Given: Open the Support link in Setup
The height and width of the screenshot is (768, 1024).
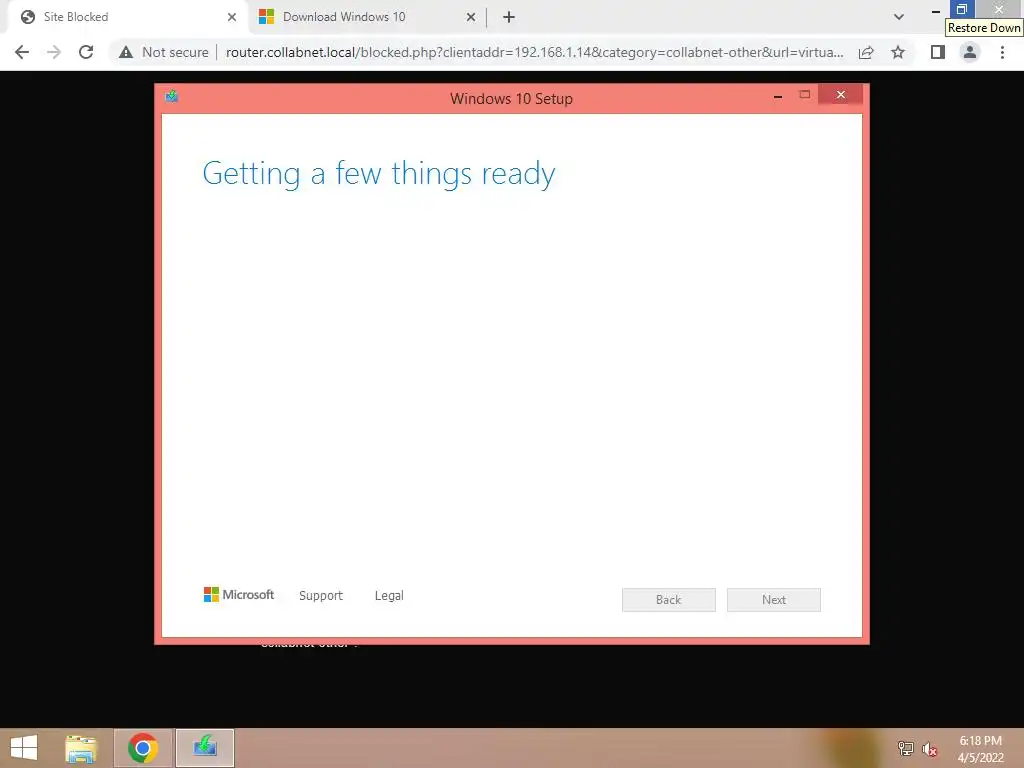Looking at the screenshot, I should (321, 596).
